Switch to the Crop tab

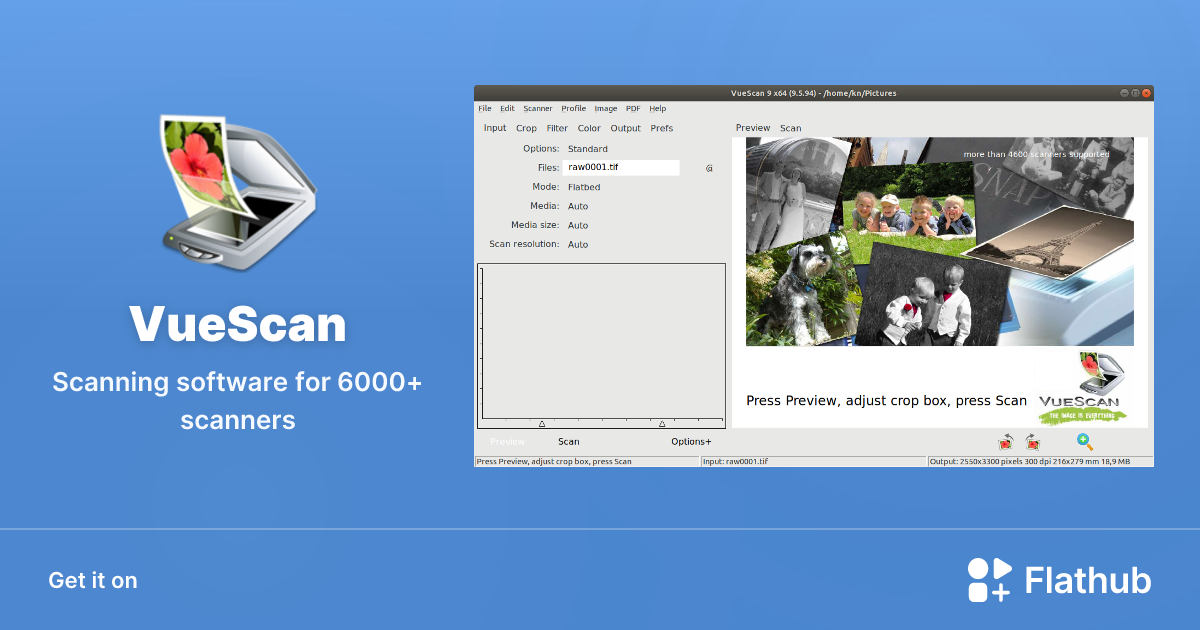pos(526,128)
